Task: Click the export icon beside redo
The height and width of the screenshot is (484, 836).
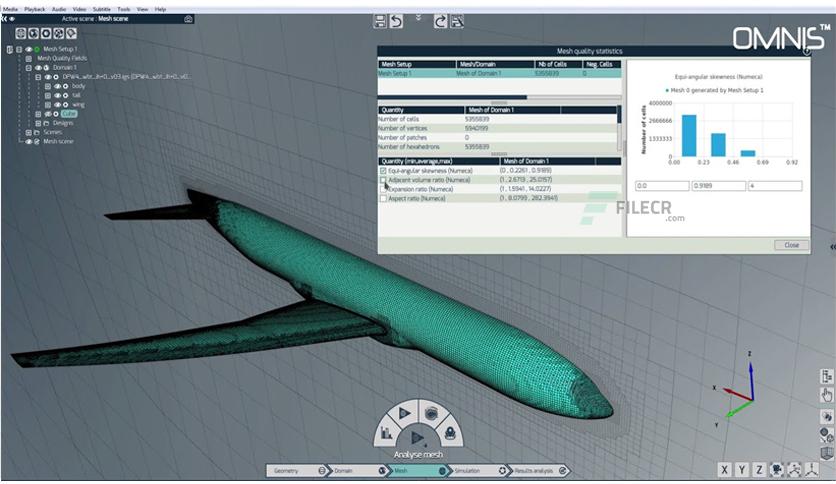Action: 457,21
